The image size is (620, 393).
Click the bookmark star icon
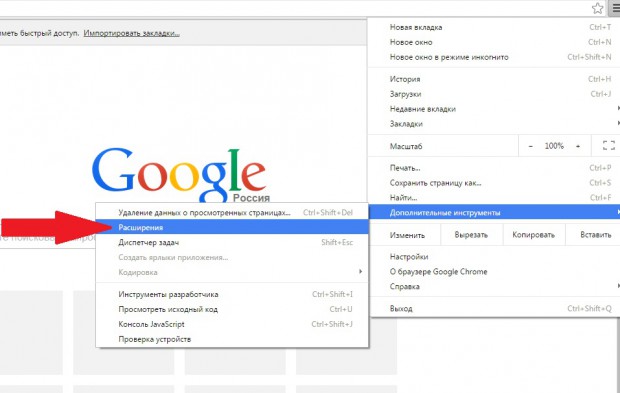[x=597, y=8]
